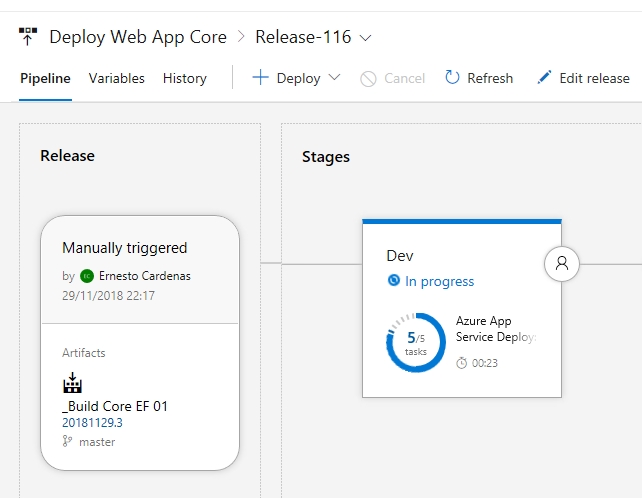Select the Pipeline tab
Viewport: 642px width, 498px height.
click(x=45, y=78)
